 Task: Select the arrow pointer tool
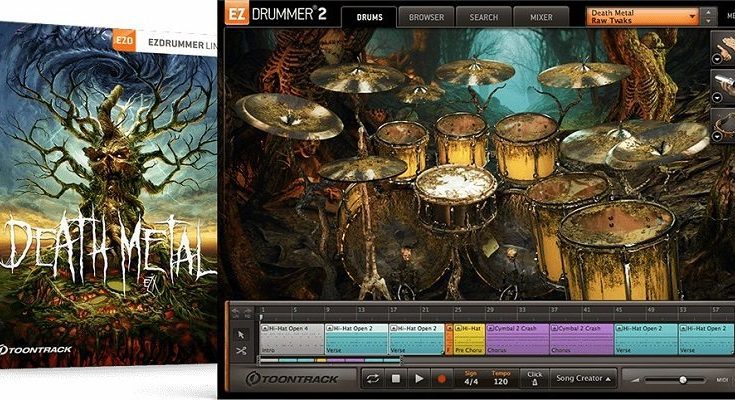click(x=241, y=333)
